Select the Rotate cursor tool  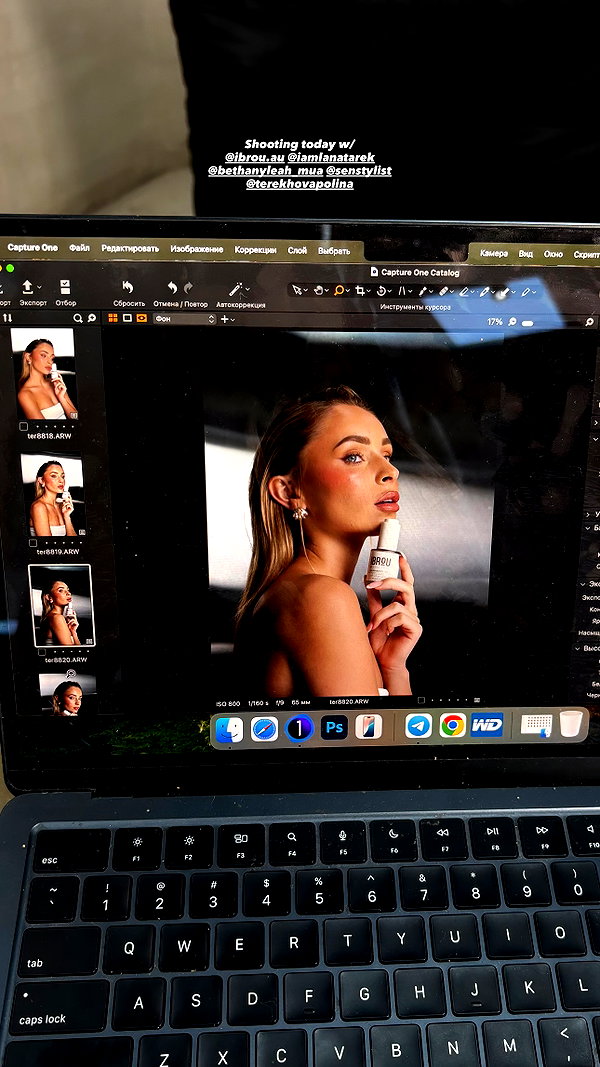click(x=381, y=291)
